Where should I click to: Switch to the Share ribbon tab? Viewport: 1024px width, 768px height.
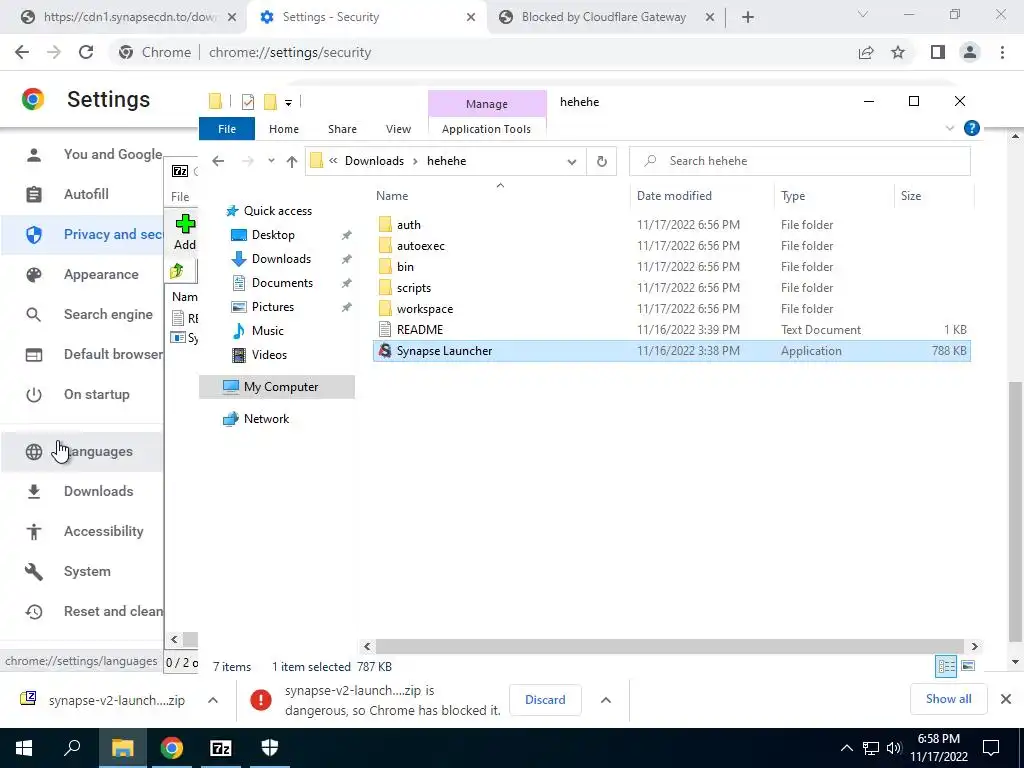(342, 129)
